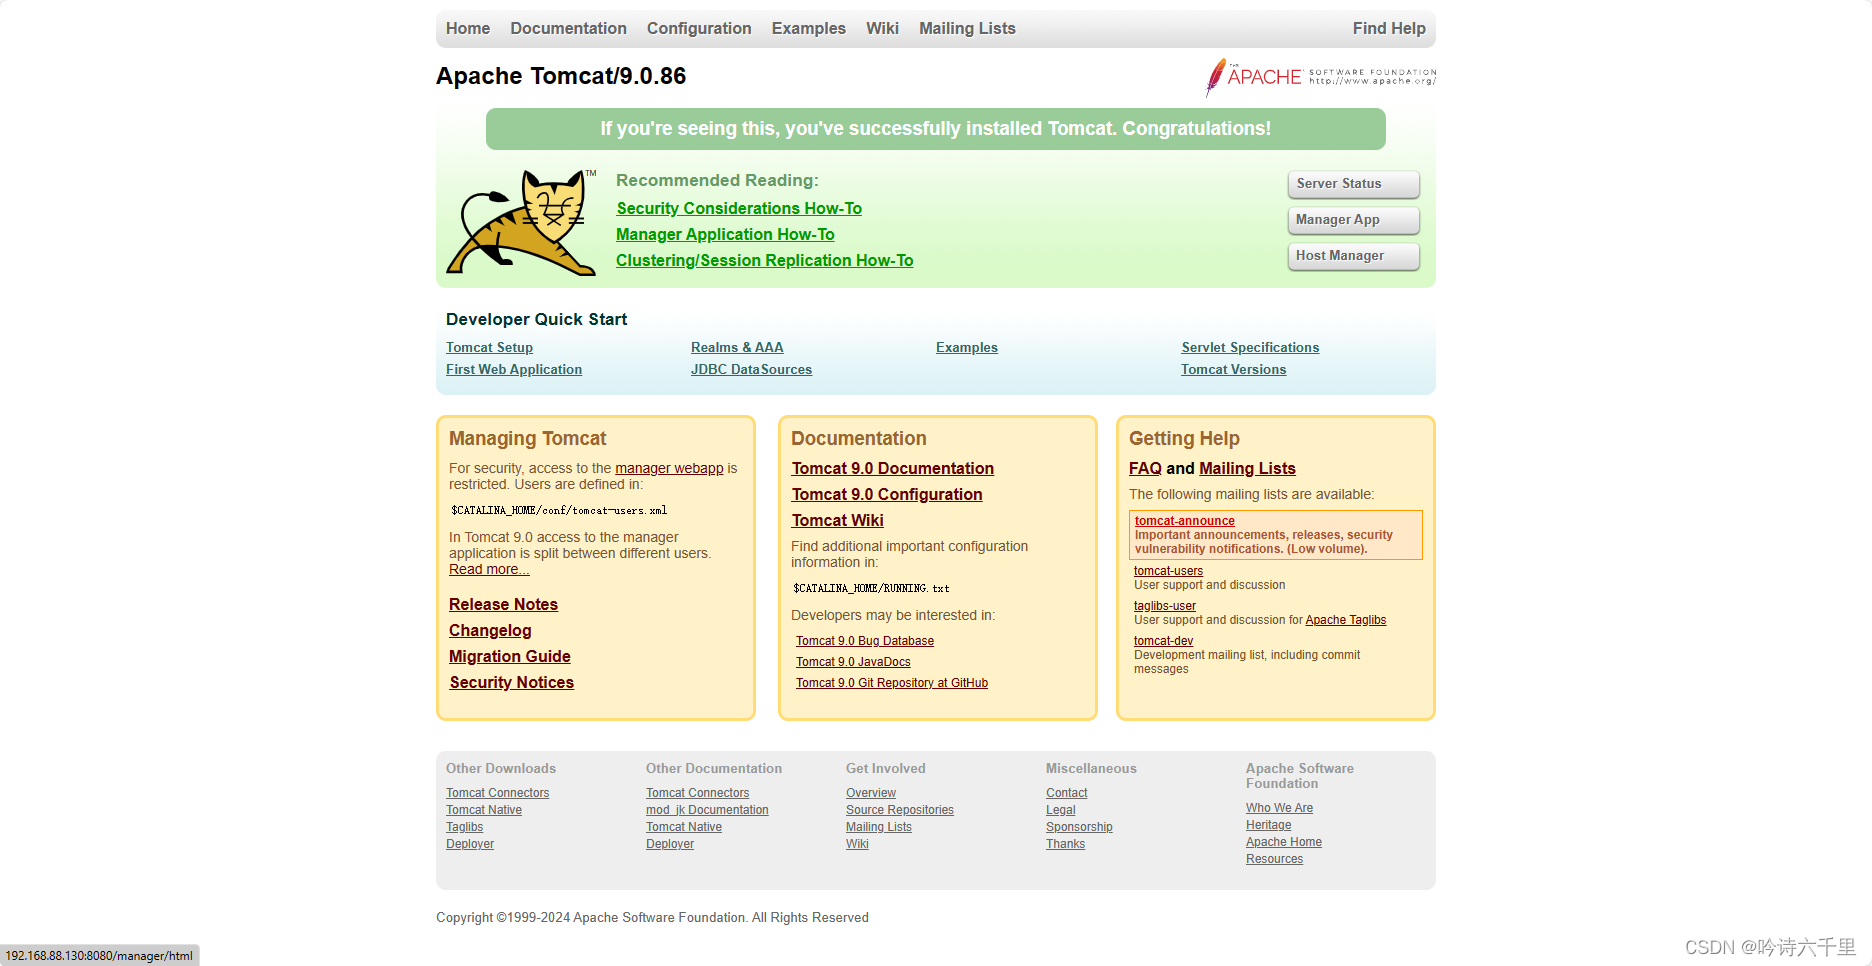Follow the manager webapp link
The height and width of the screenshot is (966, 1872).
click(669, 468)
